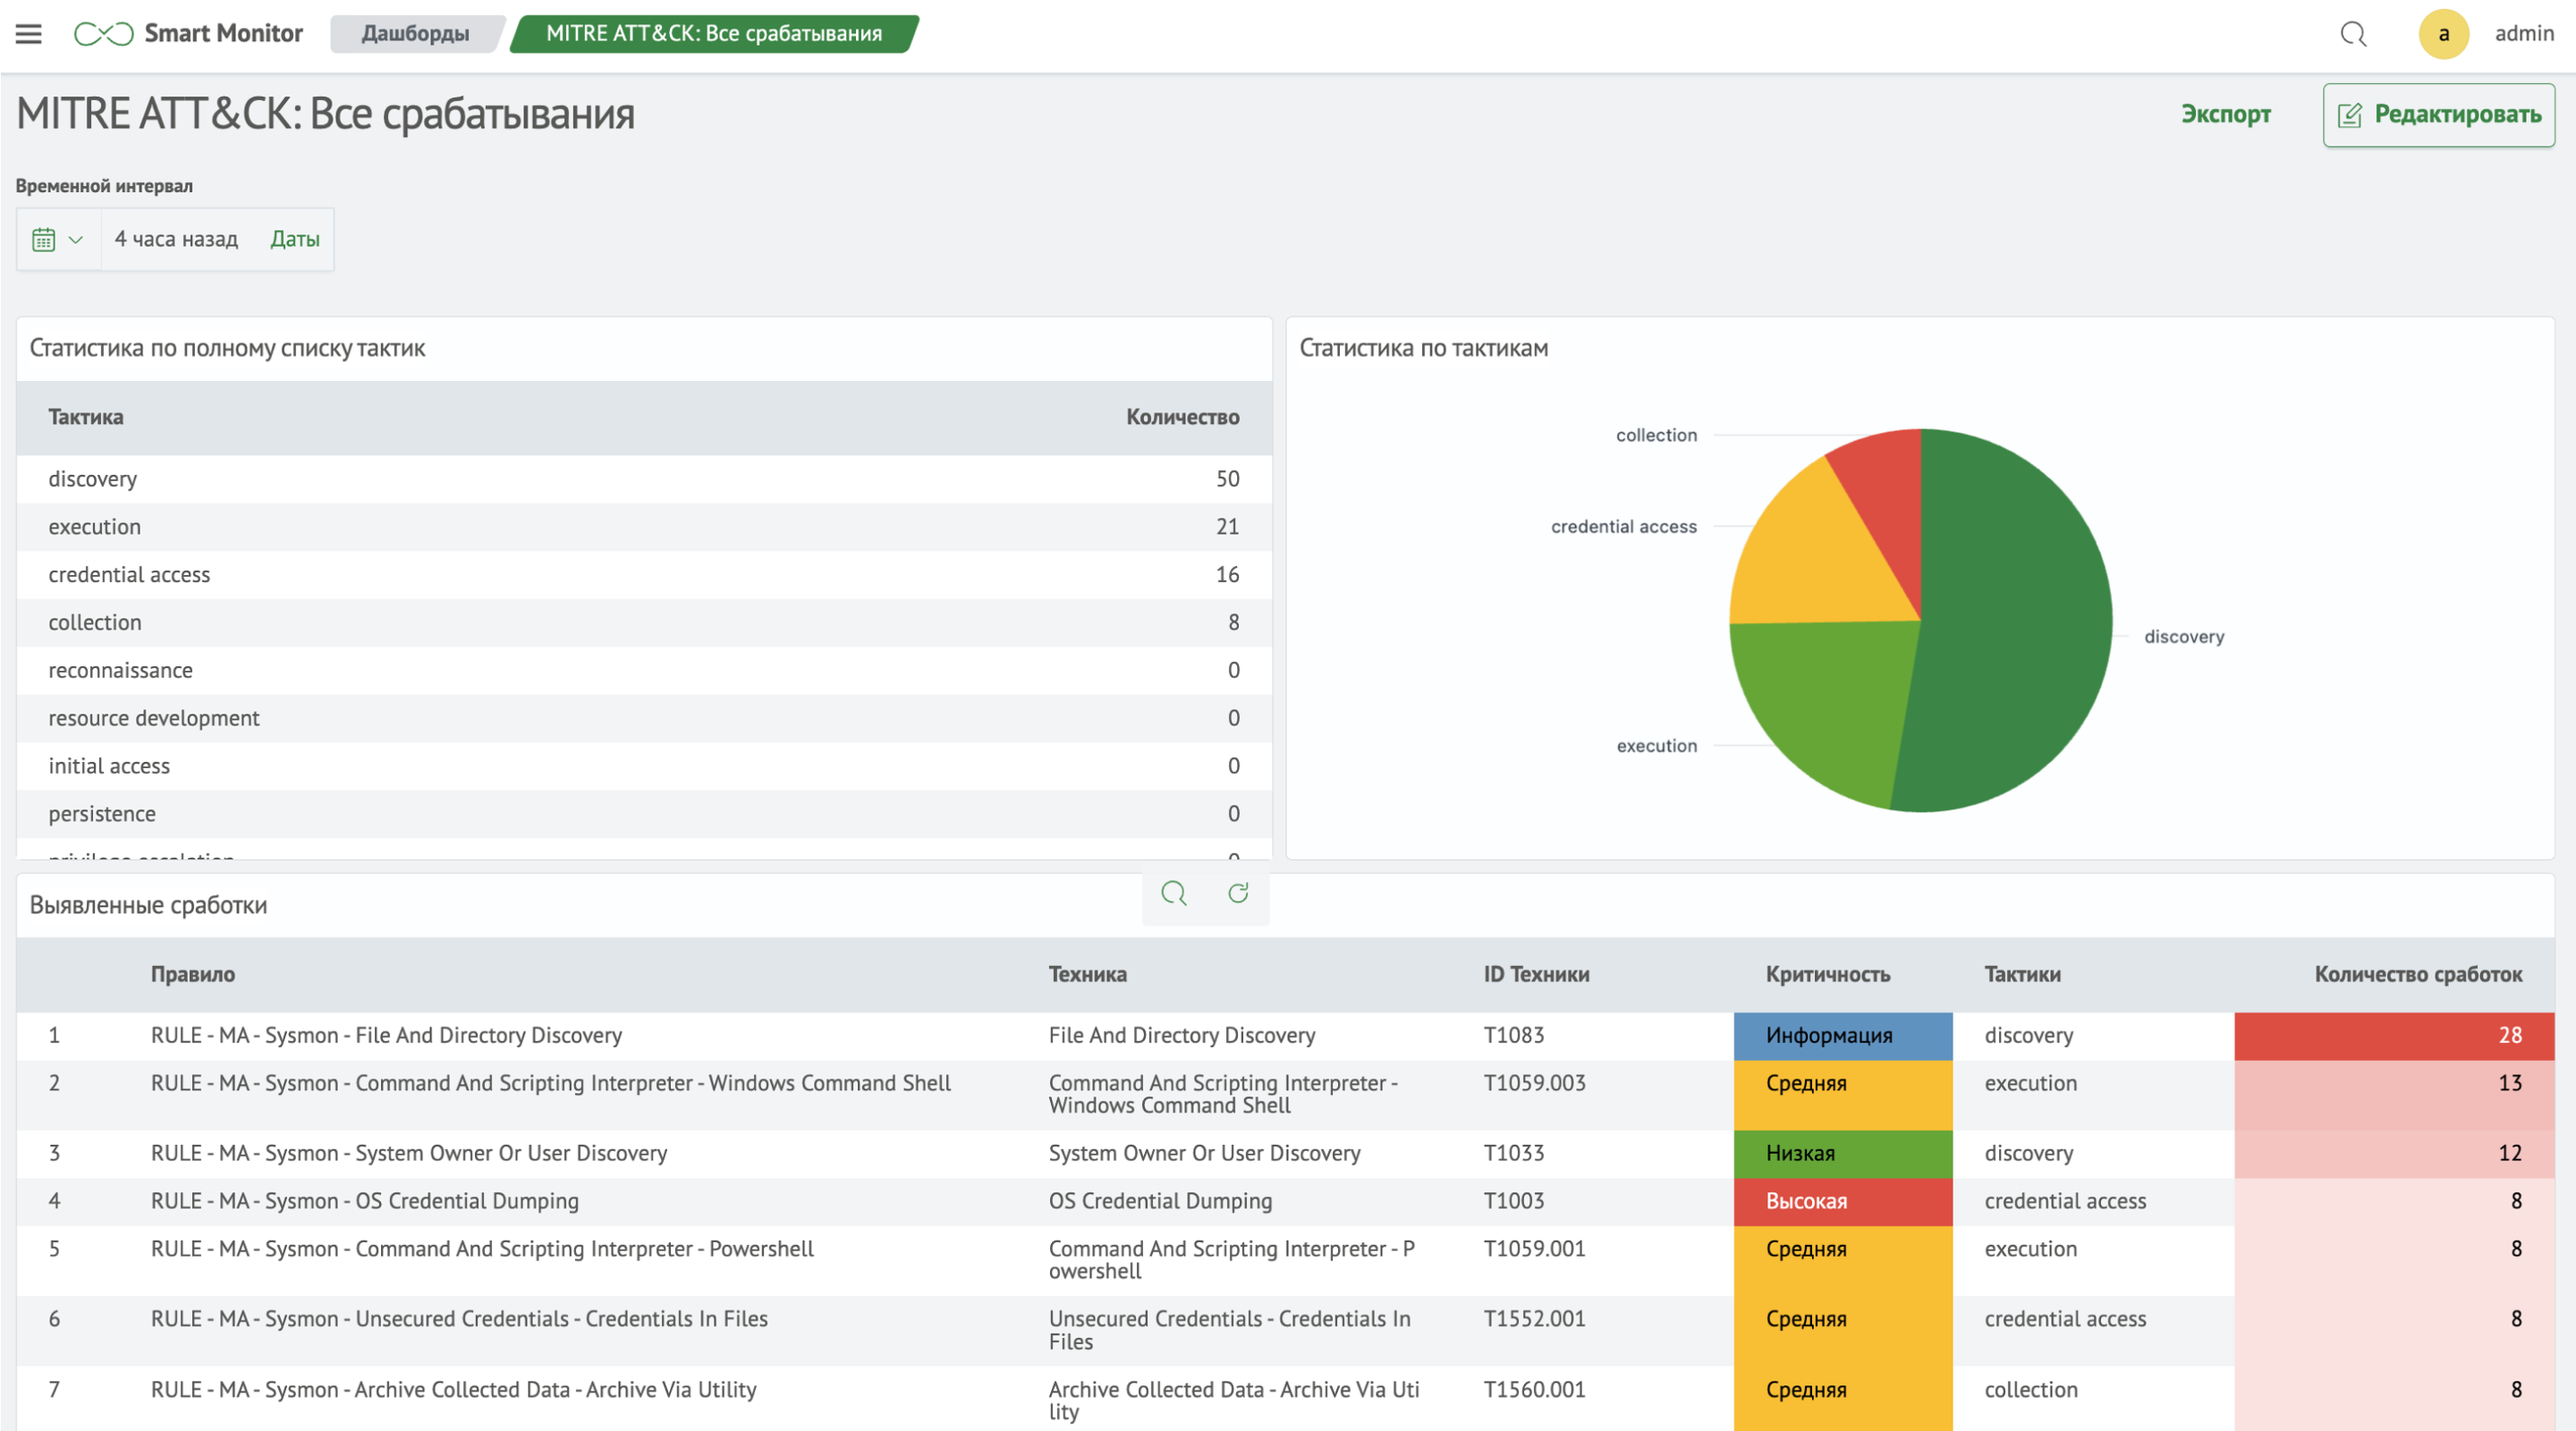Search within the detected alerts panel
2576x1431 pixels.
[x=1173, y=893]
